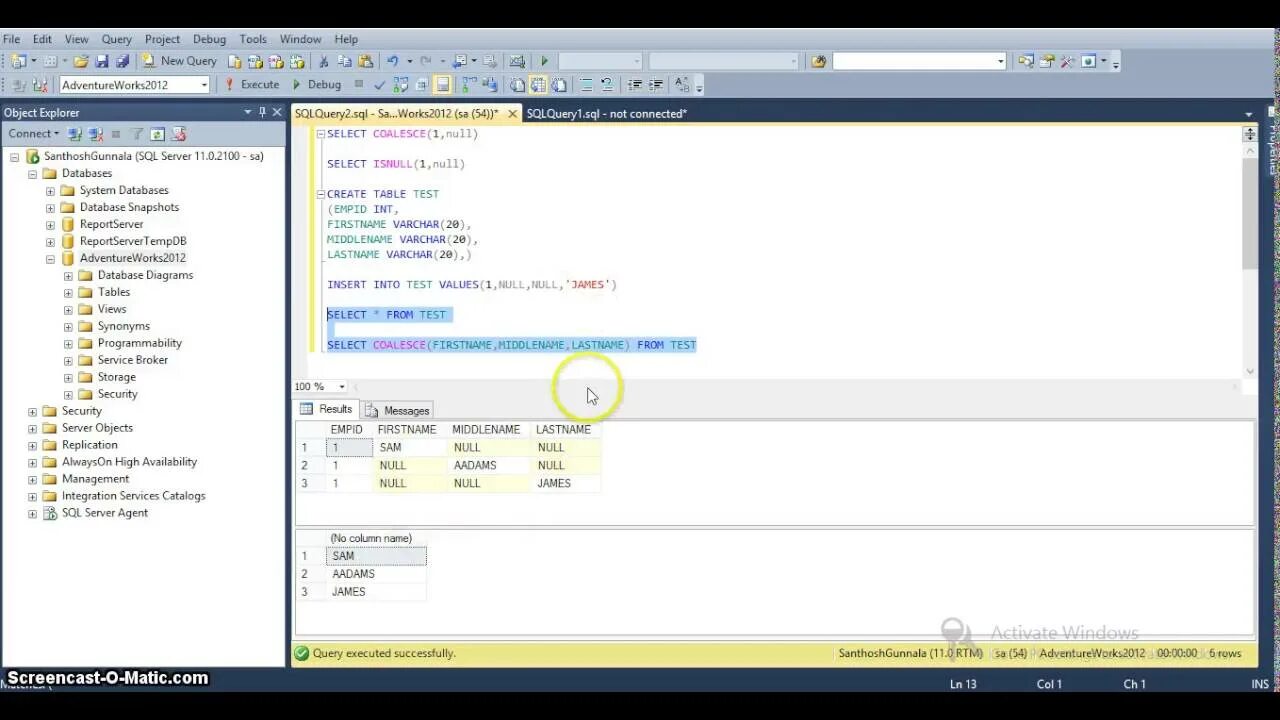Click the Parse checkmark icon

pyautogui.click(x=380, y=85)
